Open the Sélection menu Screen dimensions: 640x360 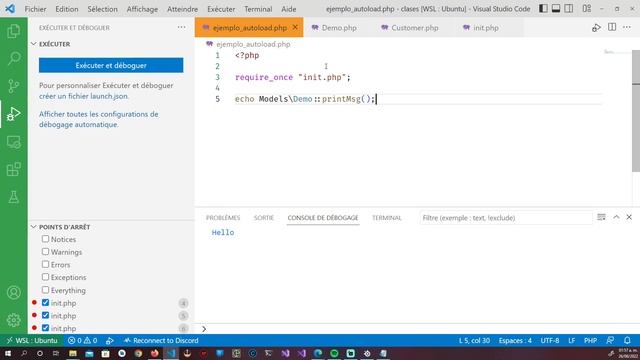[x=102, y=9]
